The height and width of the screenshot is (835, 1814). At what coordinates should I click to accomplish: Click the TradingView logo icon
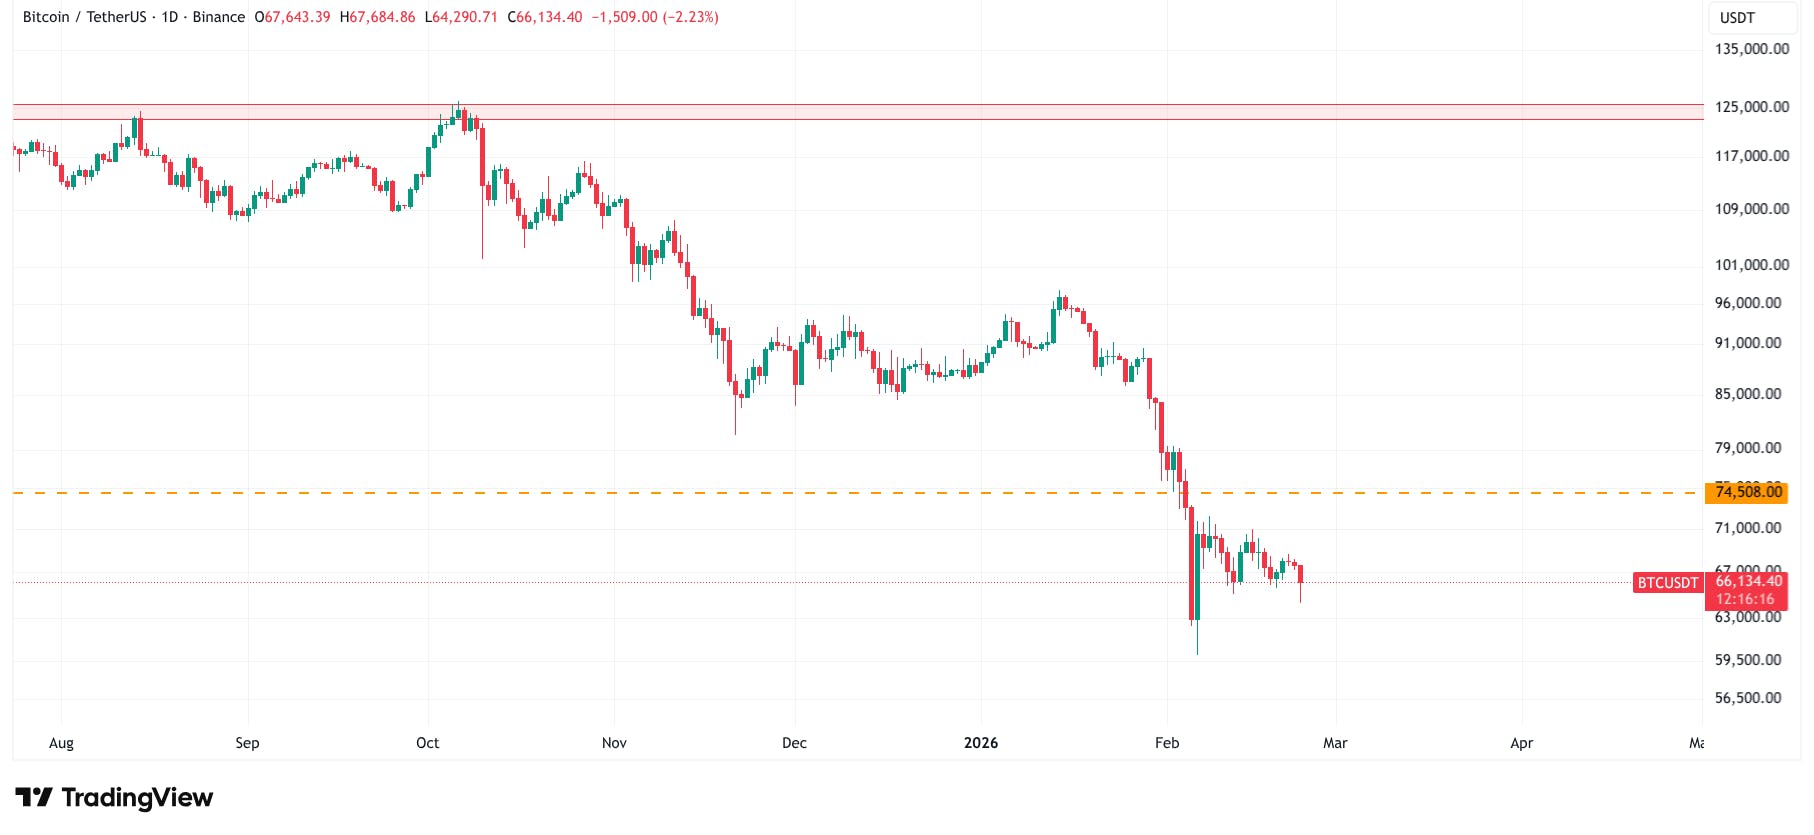[33, 797]
